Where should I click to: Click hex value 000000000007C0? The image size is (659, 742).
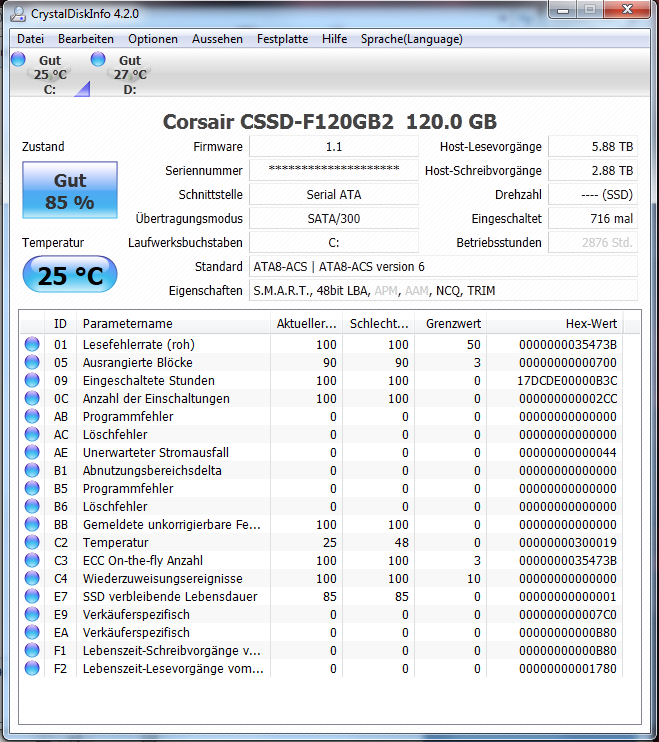(x=568, y=614)
